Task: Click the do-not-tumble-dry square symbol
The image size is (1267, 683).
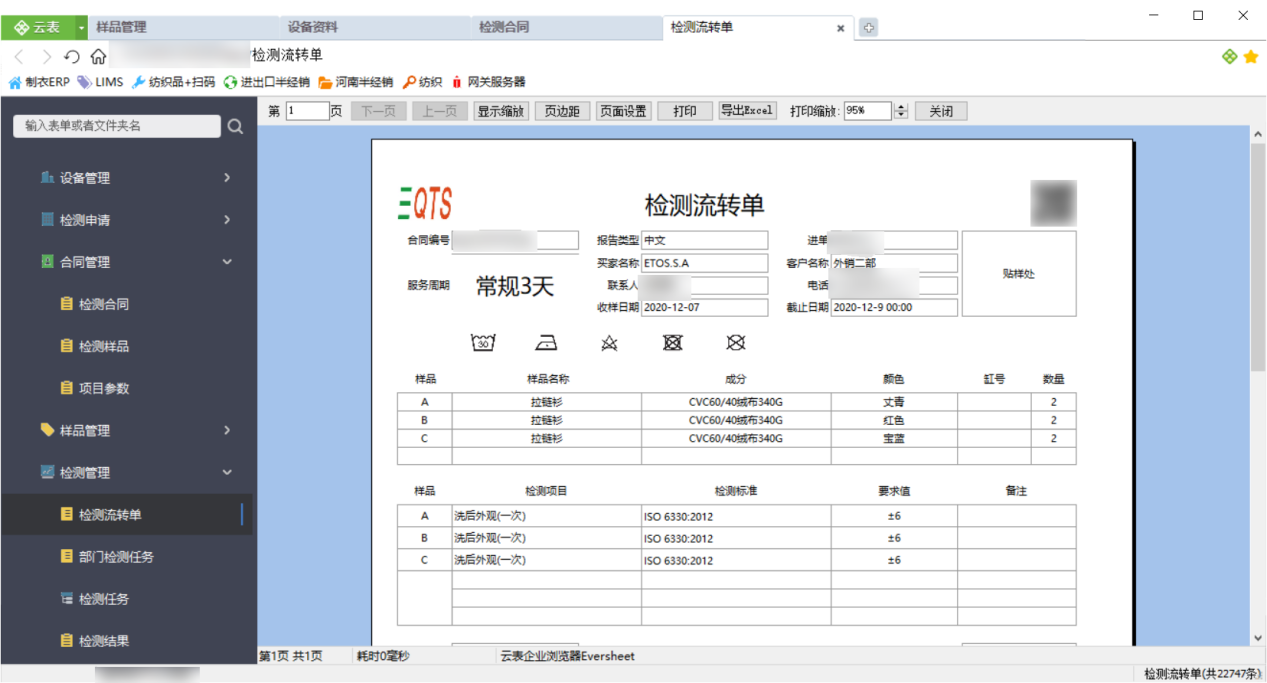Action: click(673, 343)
